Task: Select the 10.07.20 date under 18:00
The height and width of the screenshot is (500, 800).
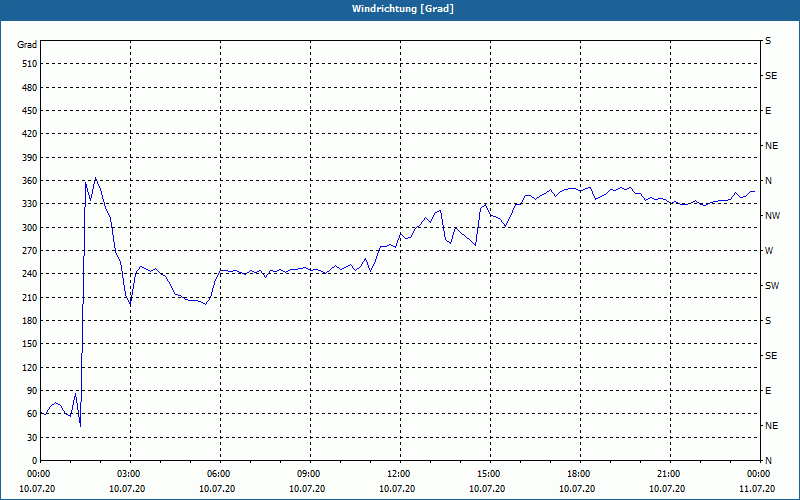Action: click(577, 489)
